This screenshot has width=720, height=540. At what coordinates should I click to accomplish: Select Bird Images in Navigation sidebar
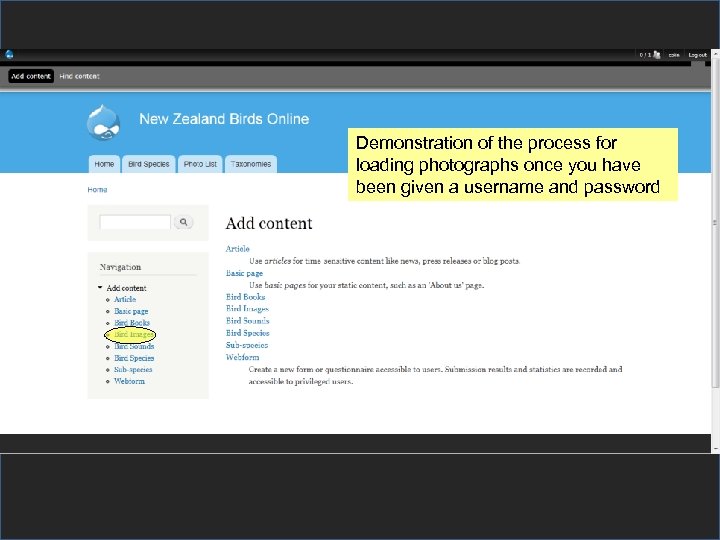coord(133,335)
